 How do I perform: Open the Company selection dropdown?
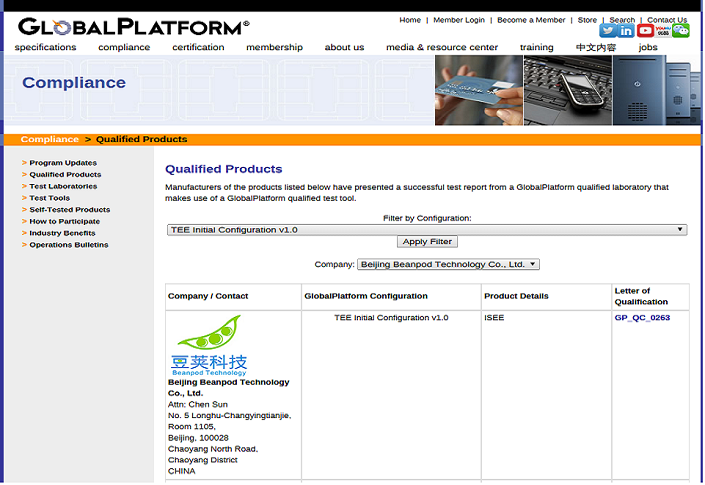(x=448, y=264)
